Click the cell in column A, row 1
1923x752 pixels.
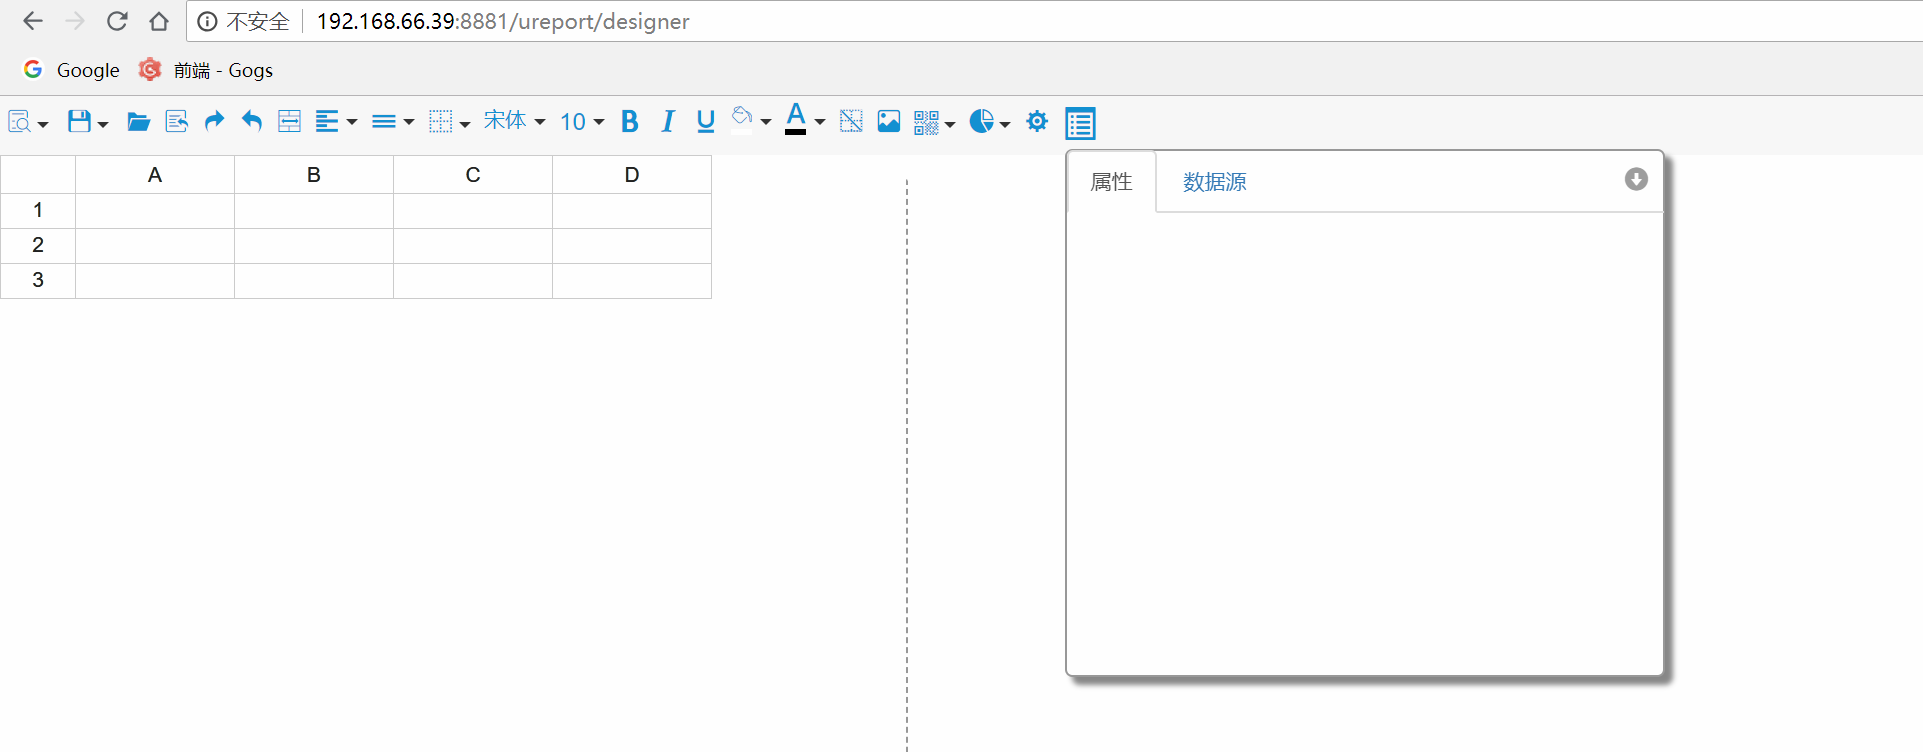click(x=155, y=211)
